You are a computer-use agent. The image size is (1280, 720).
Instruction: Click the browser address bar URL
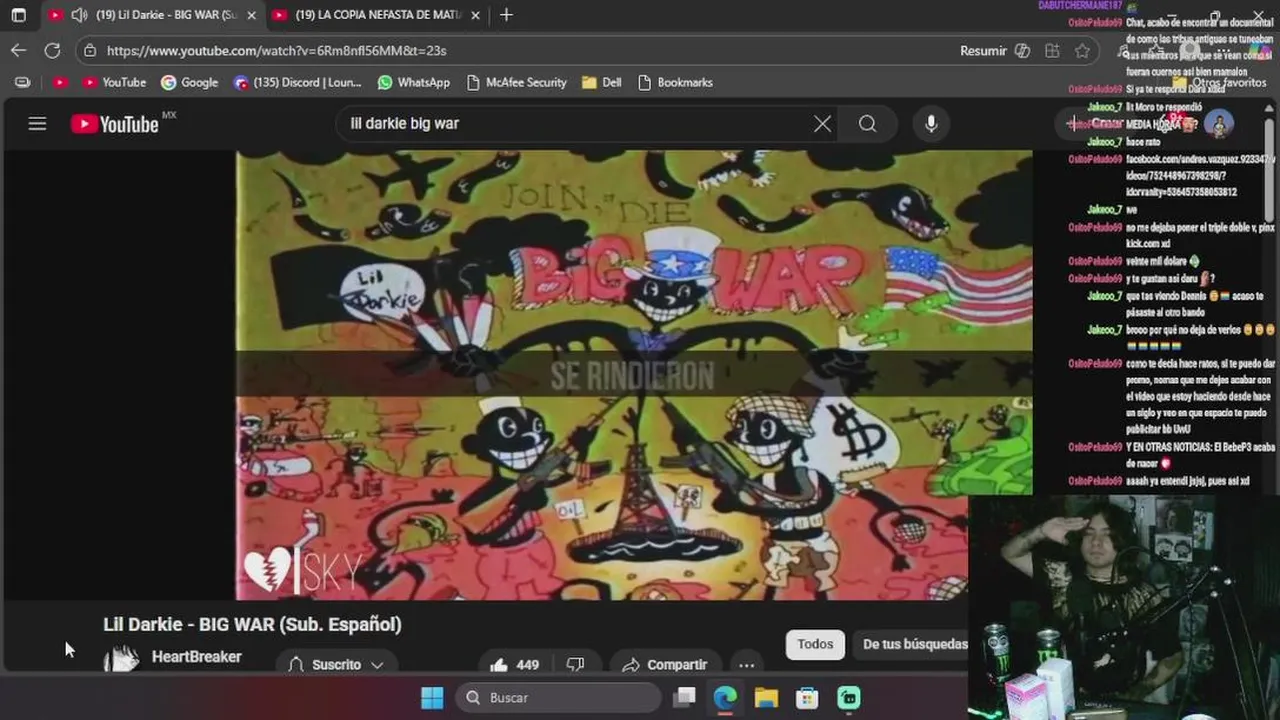tap(276, 50)
